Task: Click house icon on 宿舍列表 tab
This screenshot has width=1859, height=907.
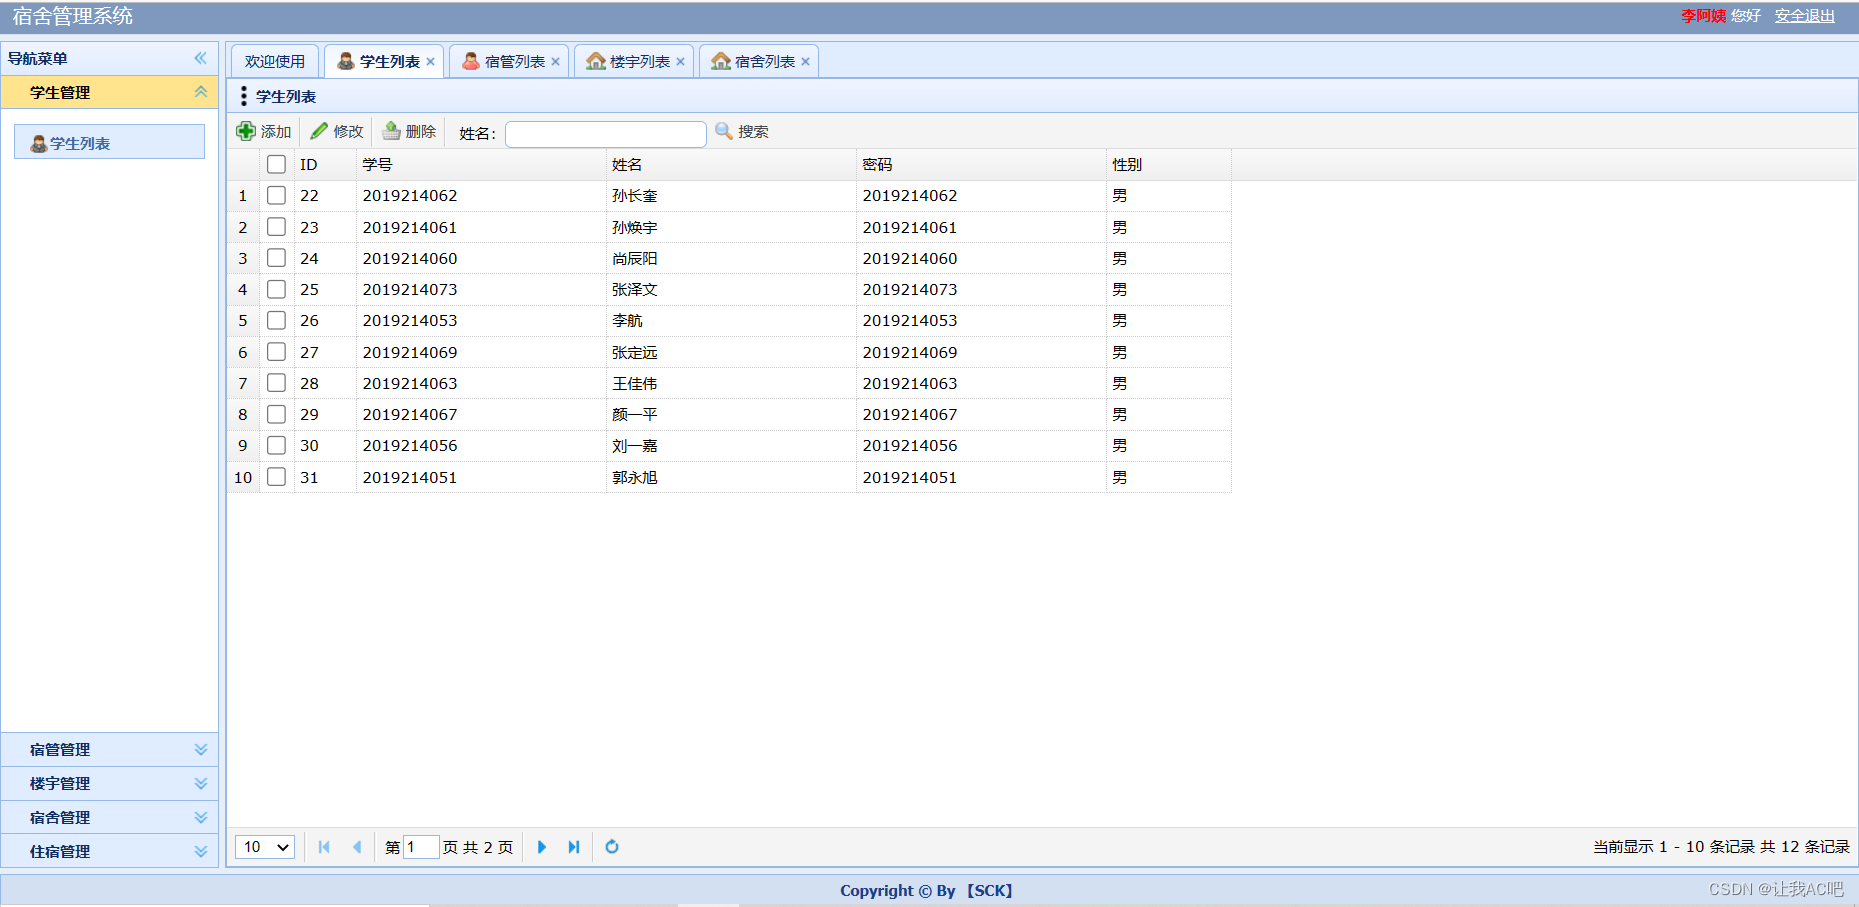Action: point(721,61)
